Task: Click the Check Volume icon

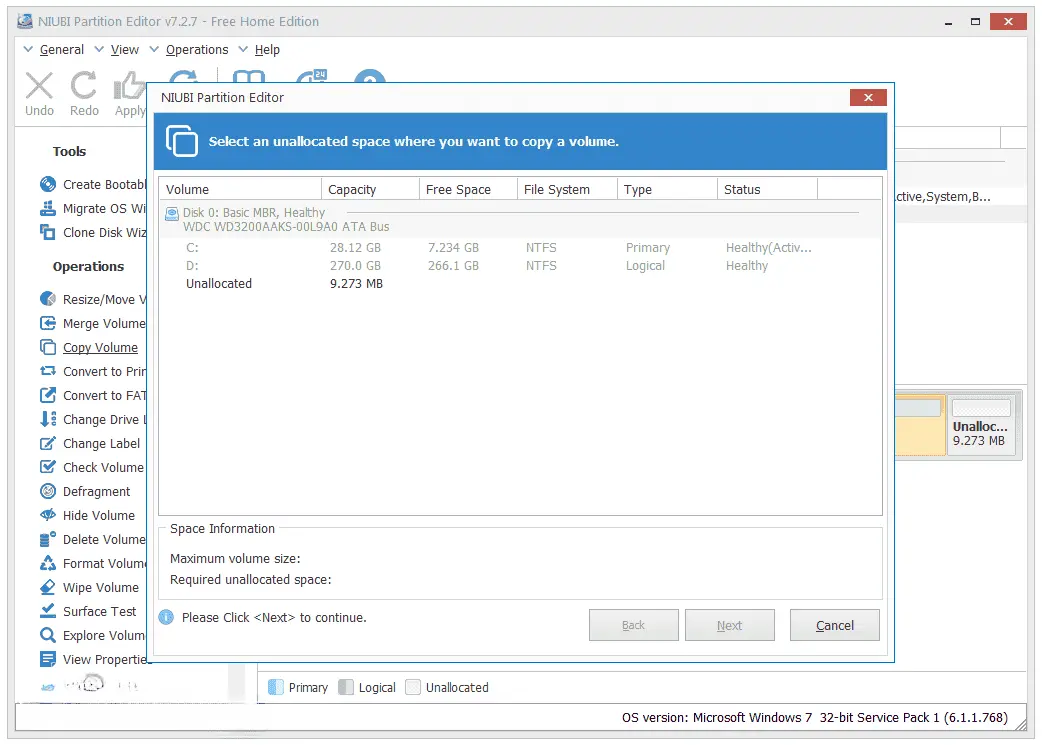Action: click(x=48, y=467)
